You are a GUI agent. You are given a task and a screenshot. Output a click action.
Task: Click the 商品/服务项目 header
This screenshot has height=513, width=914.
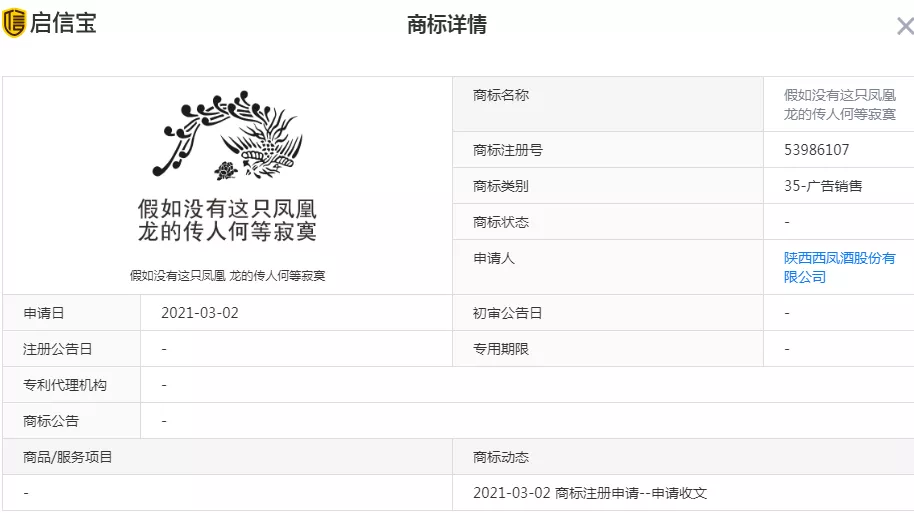point(68,457)
